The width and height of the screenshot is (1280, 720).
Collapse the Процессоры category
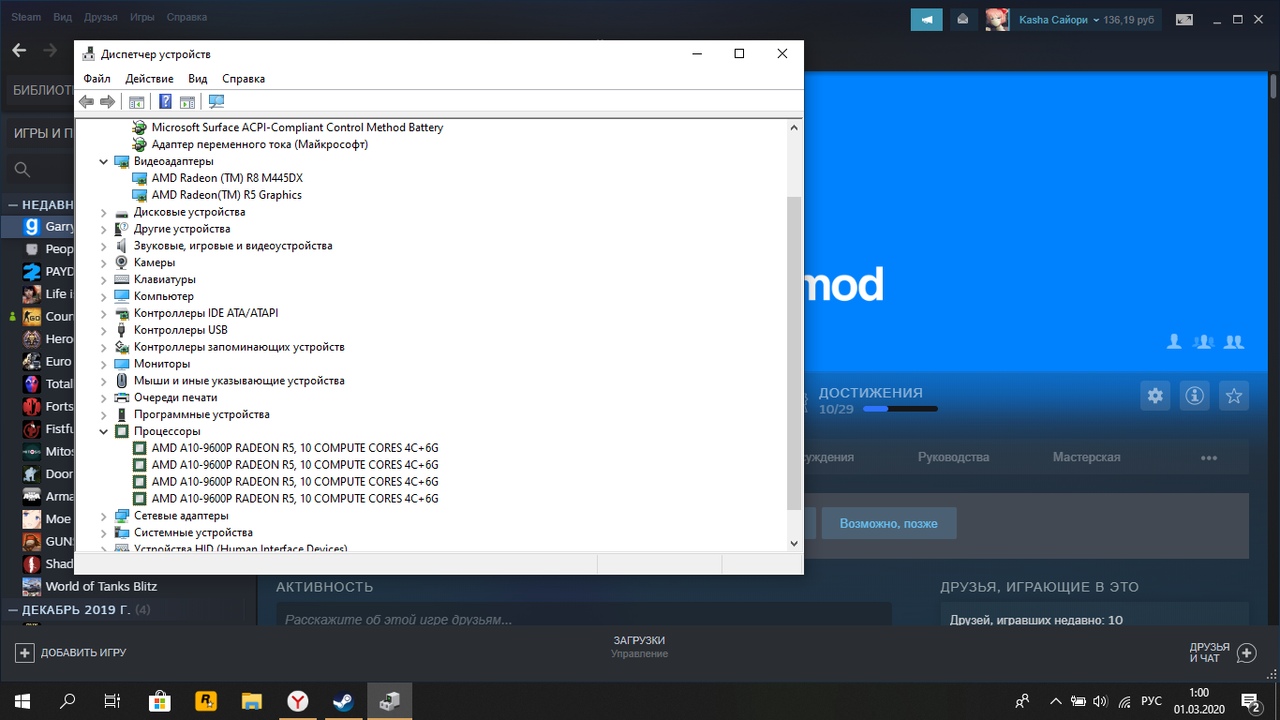click(x=103, y=431)
